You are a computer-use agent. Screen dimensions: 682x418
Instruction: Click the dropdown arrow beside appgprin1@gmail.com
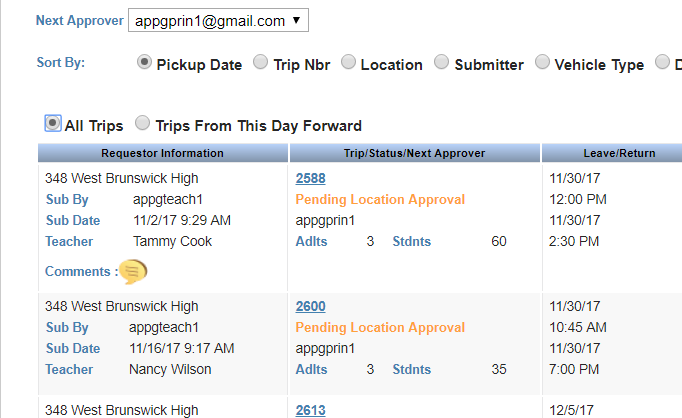tap(297, 20)
